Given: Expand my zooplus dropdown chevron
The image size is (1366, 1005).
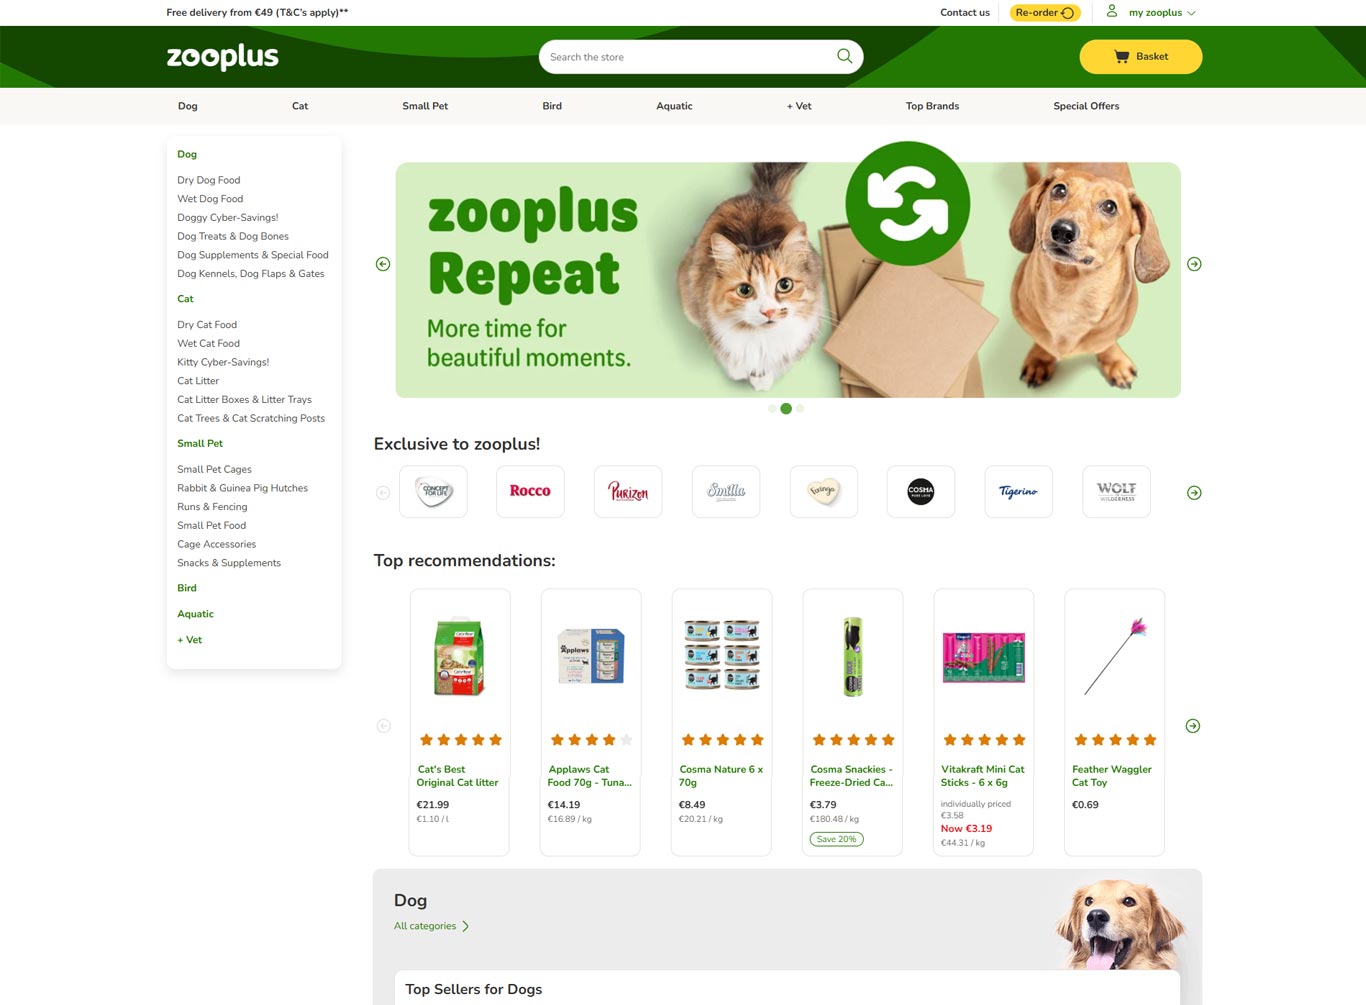Looking at the screenshot, I should 1191,13.
